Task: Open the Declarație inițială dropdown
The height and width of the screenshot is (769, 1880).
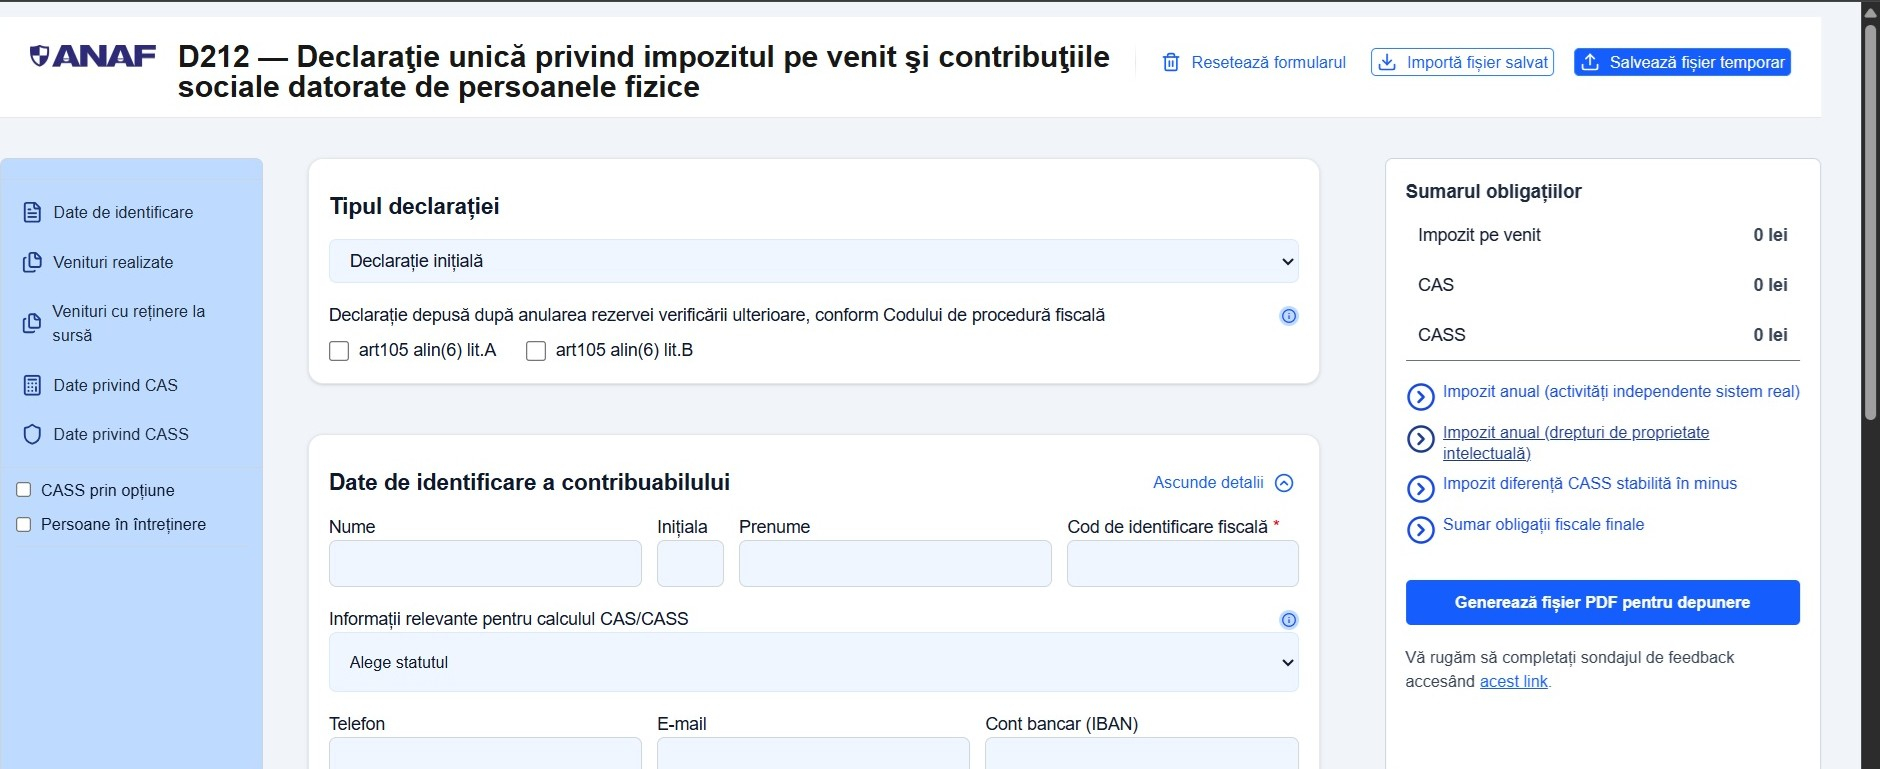Action: click(x=813, y=261)
